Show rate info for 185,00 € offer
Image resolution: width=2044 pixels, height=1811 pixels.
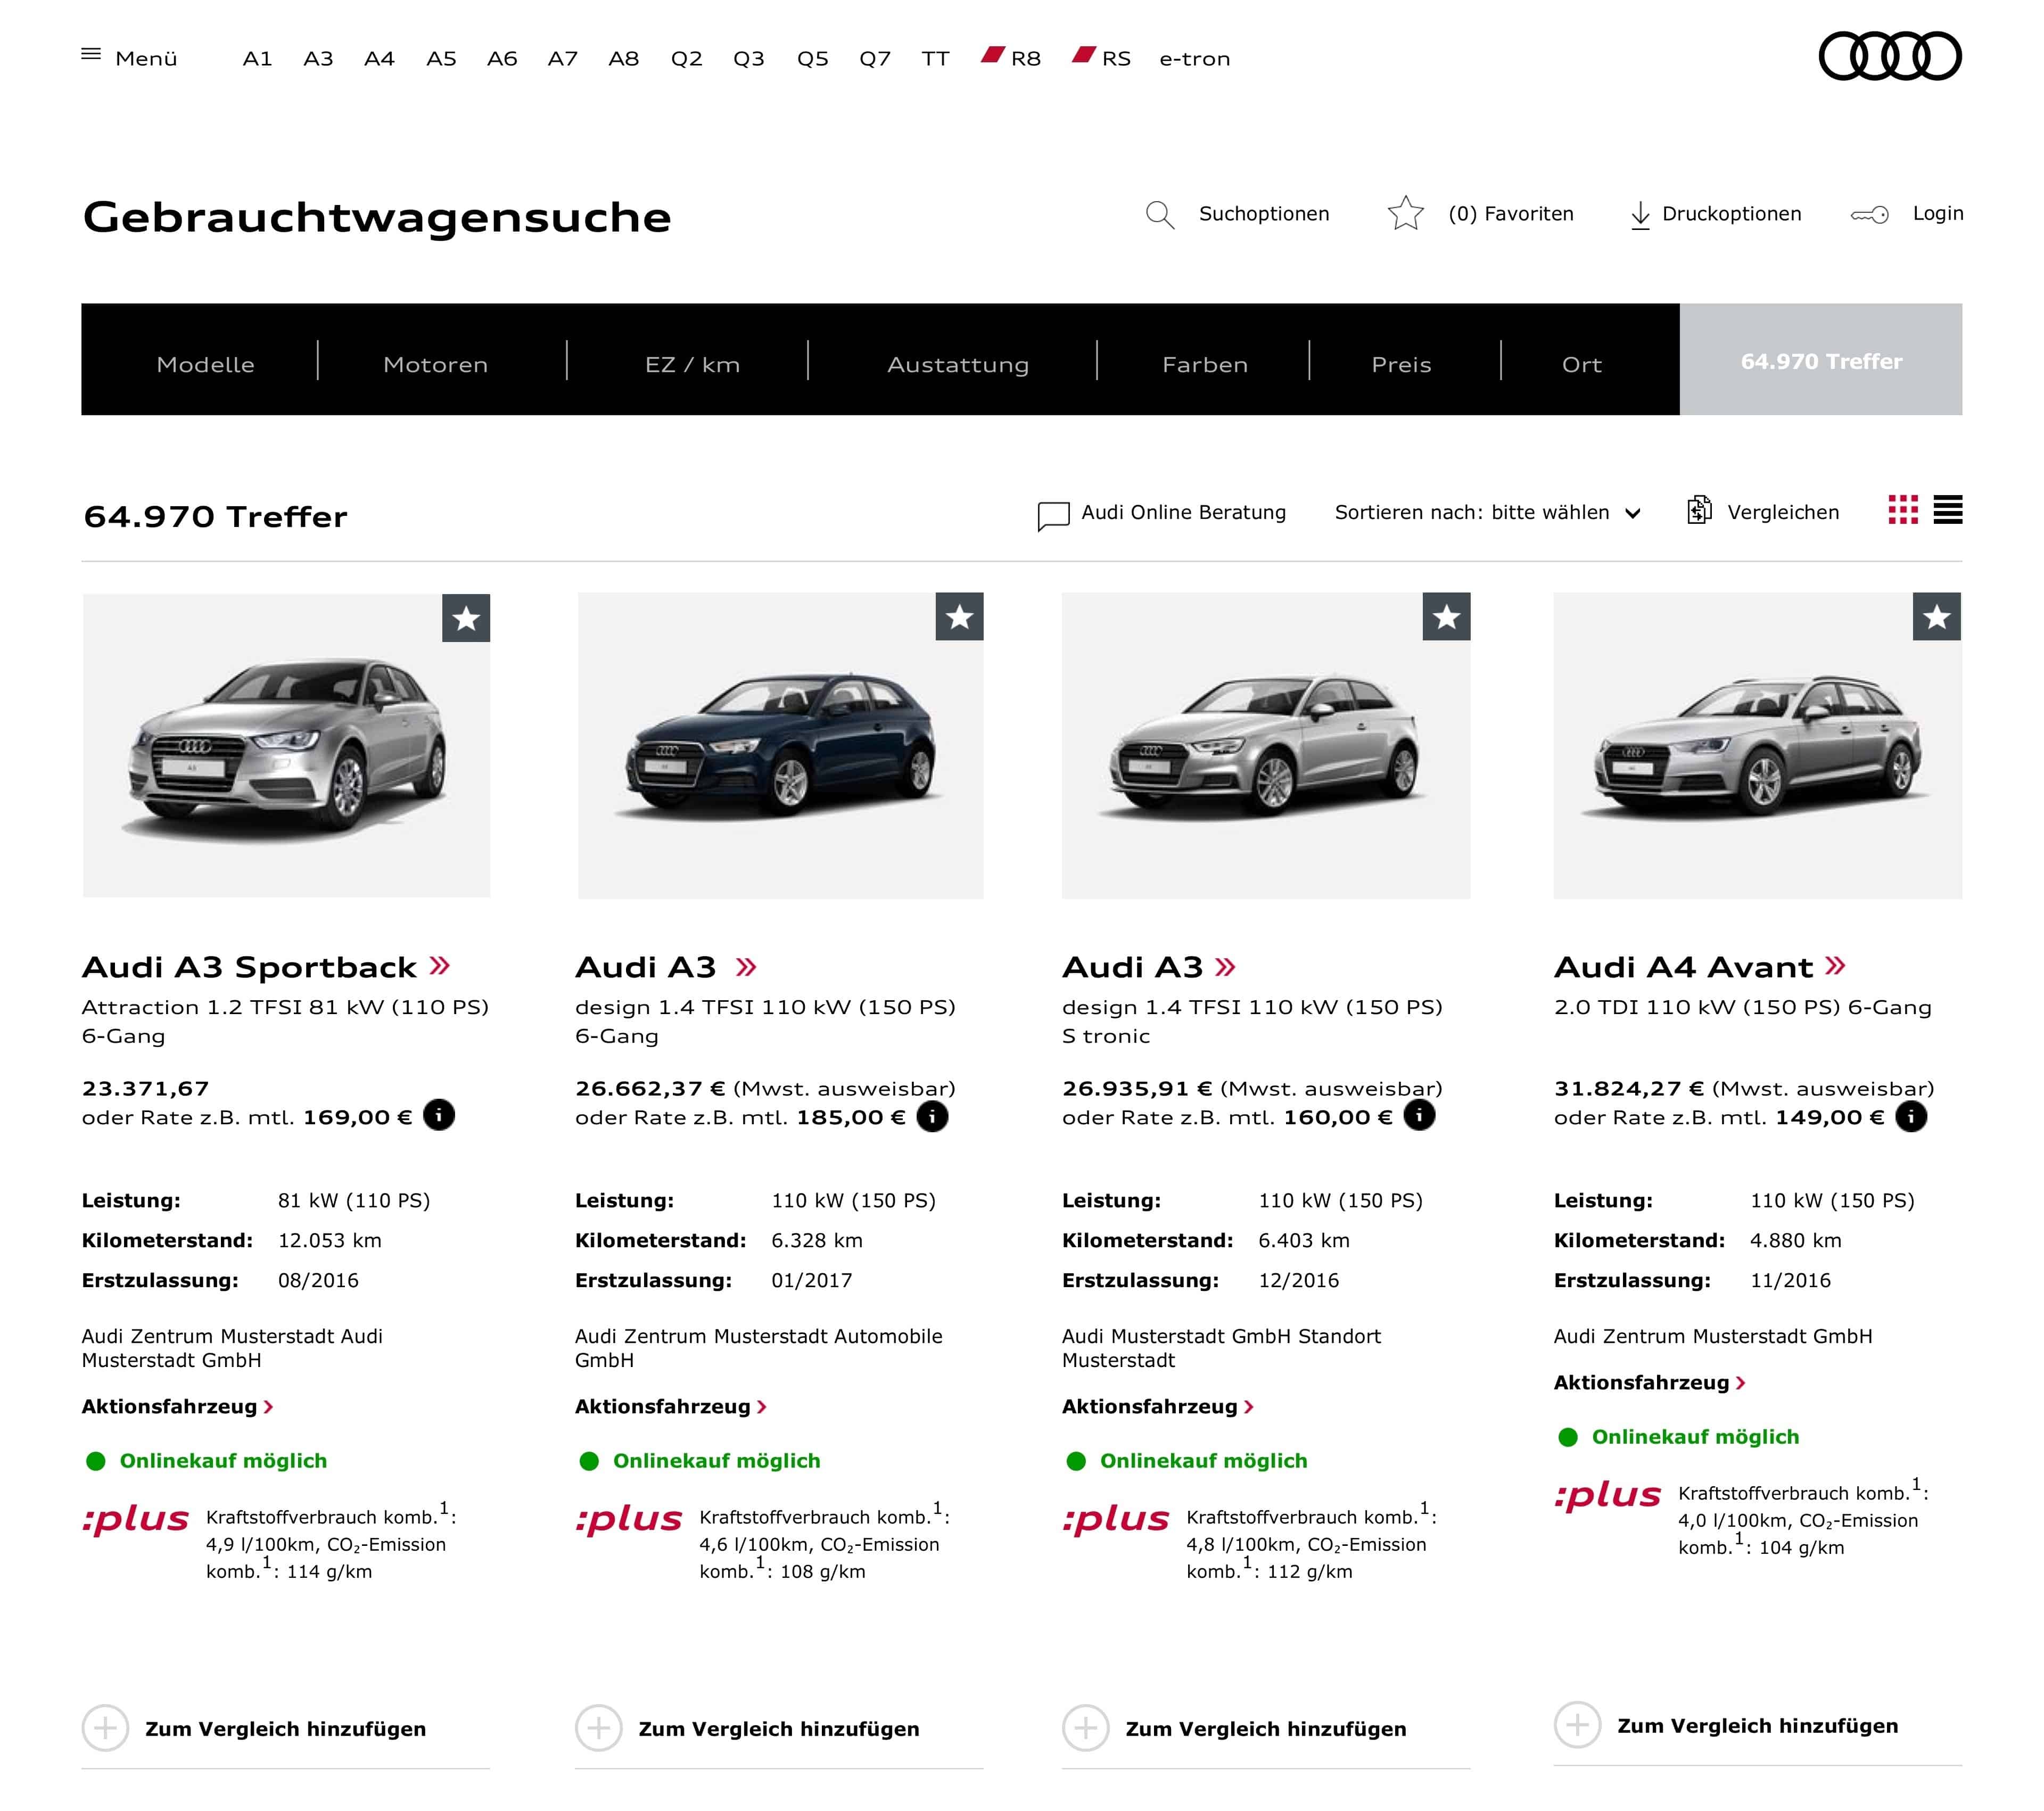point(932,1117)
